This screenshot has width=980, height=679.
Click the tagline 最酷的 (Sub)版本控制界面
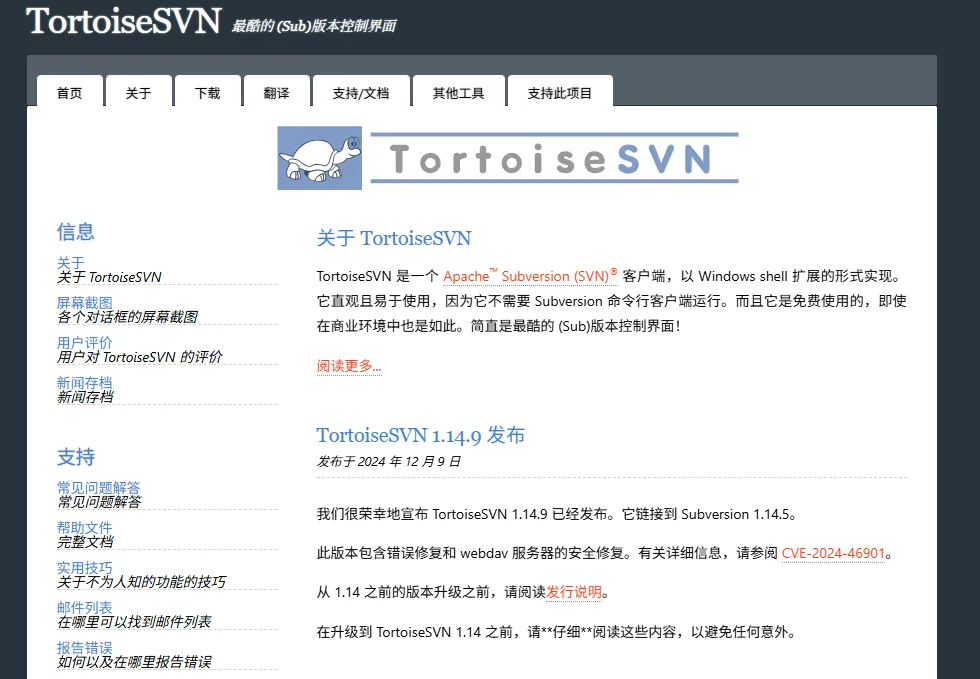click(x=314, y=26)
